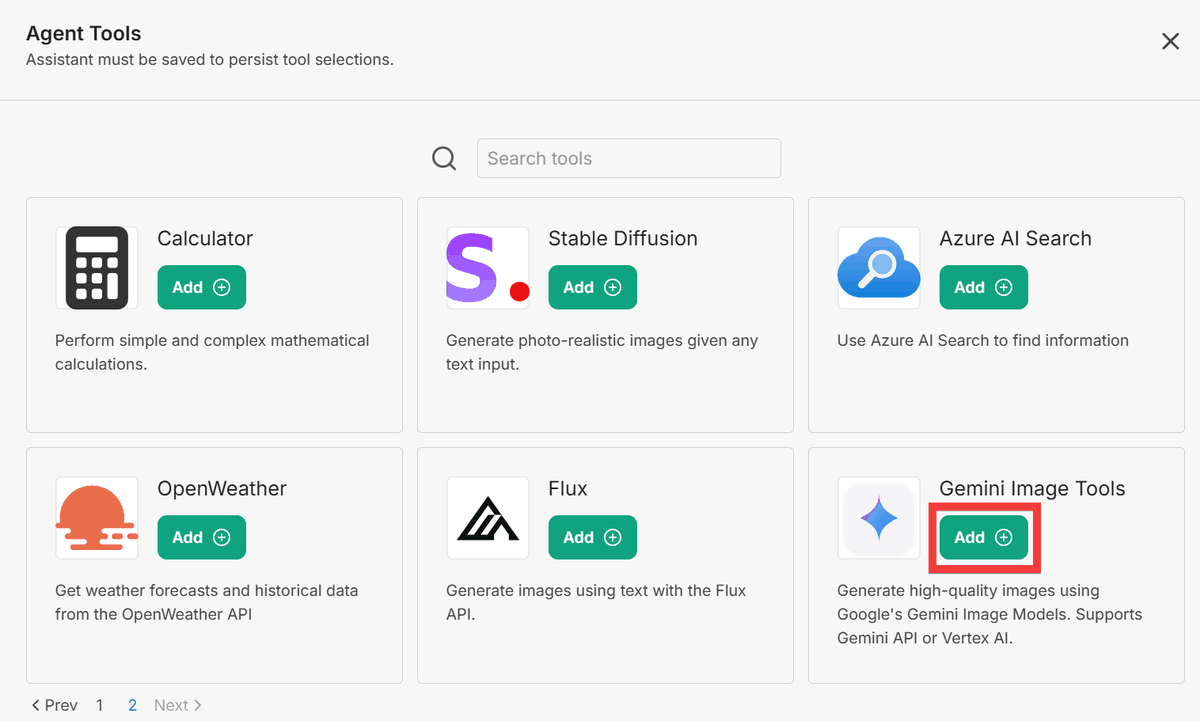Switch to page 1 of tools

[x=100, y=705]
